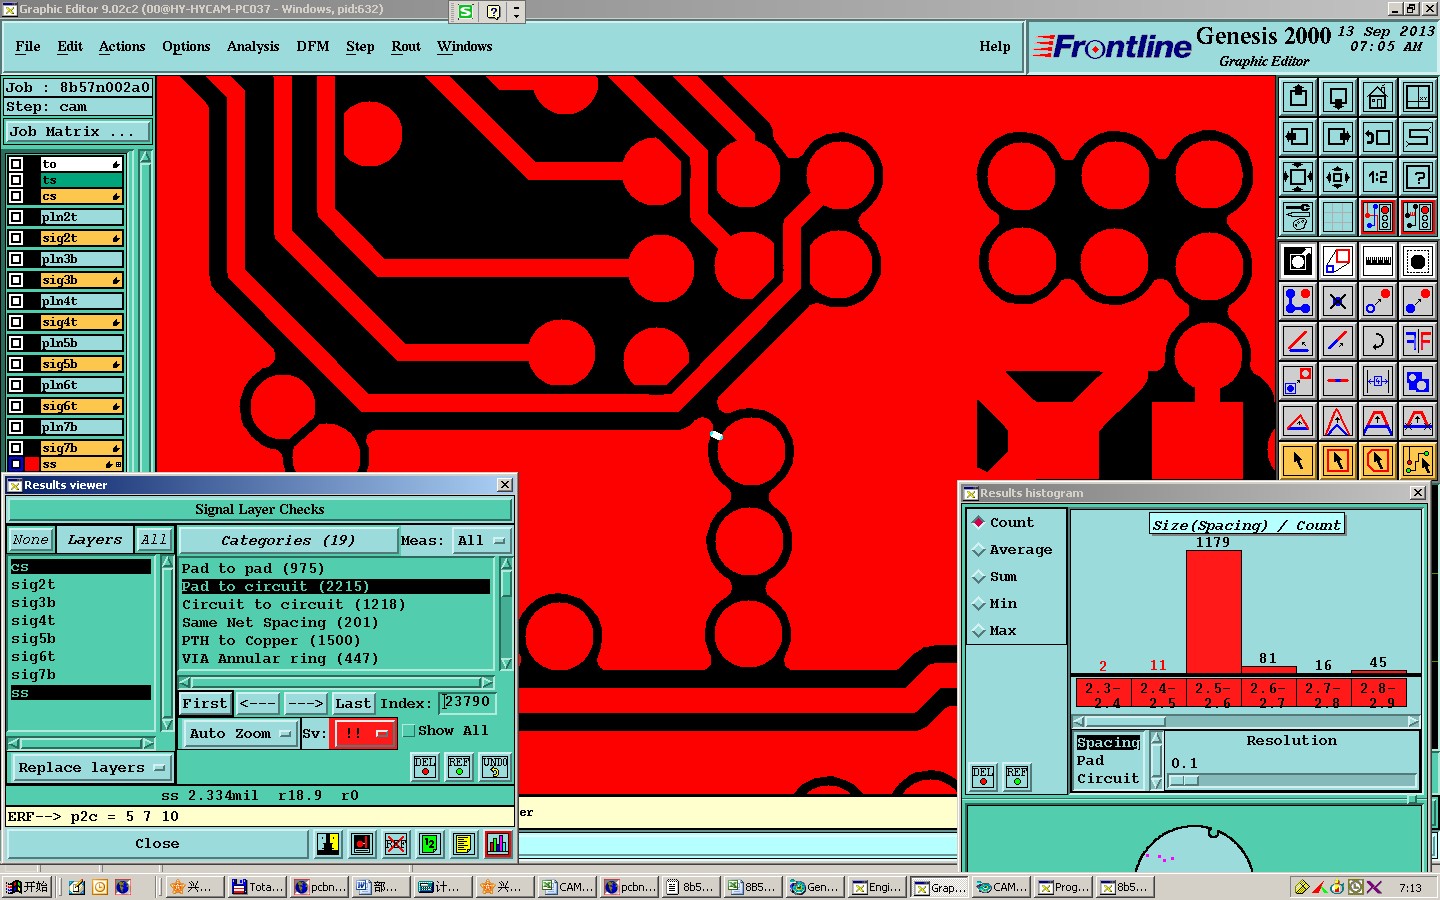Select the Average radio option
This screenshot has width=1440, height=900.
pos(979,549)
